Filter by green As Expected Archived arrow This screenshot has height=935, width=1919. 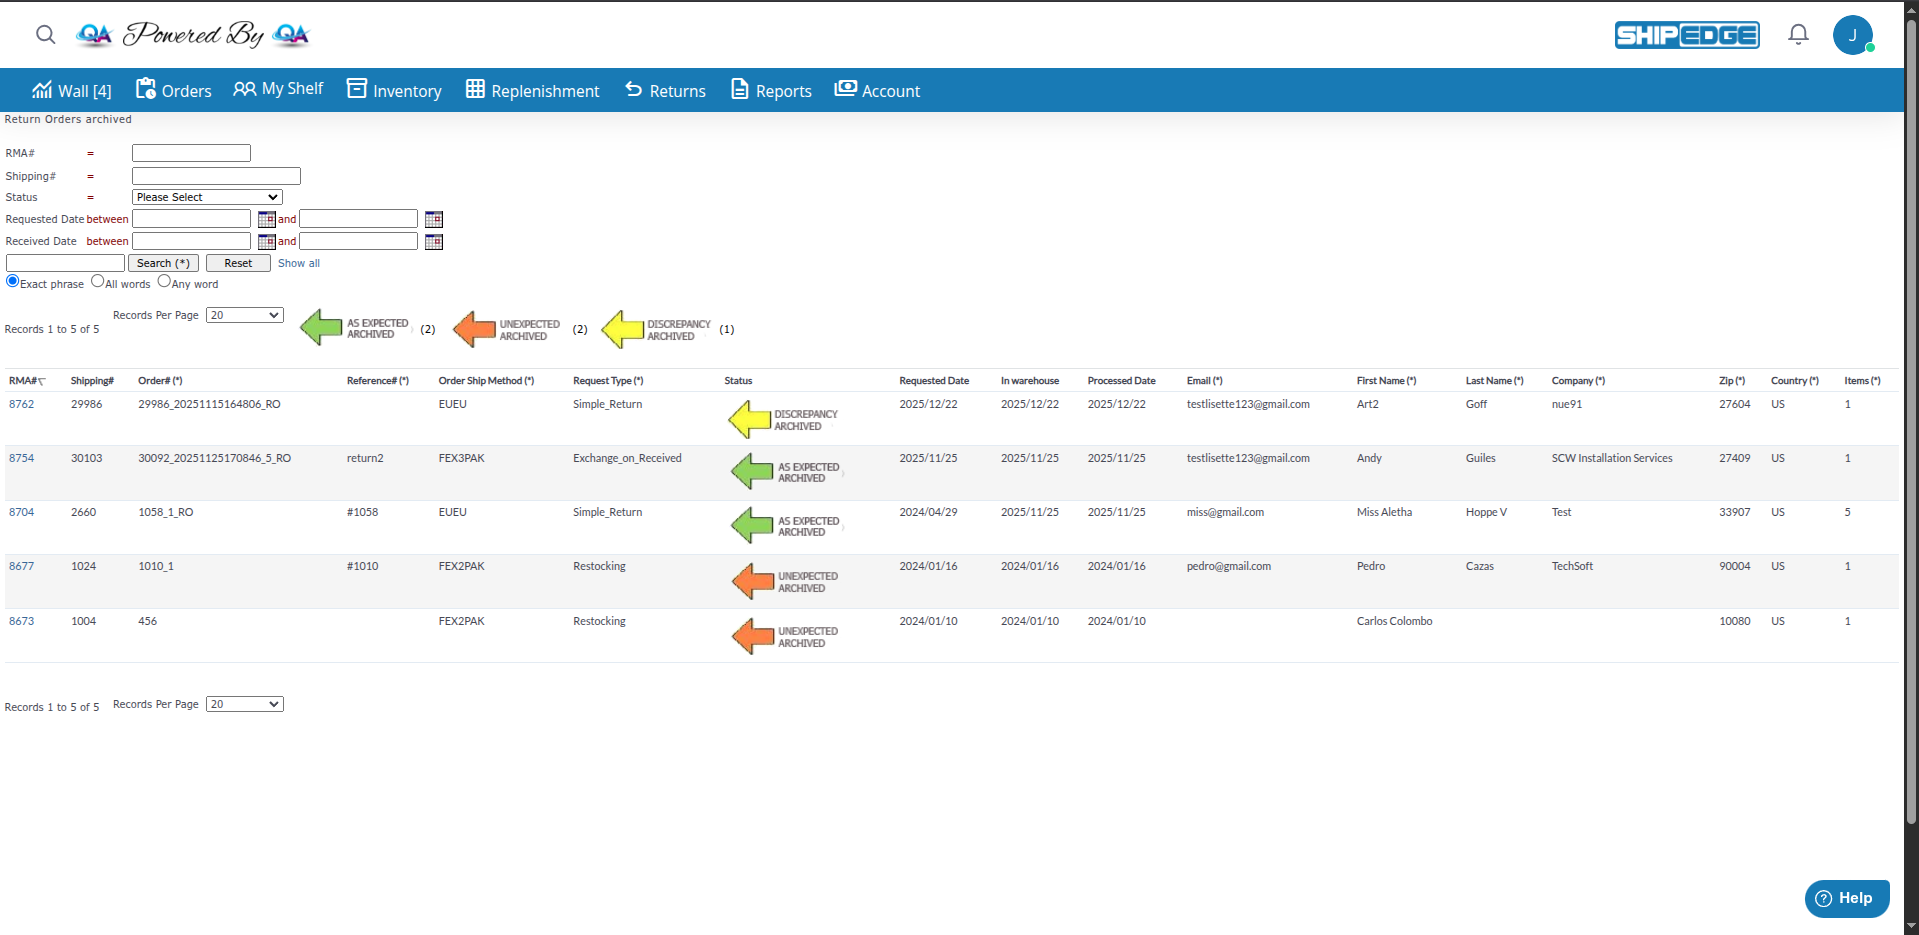(x=322, y=328)
